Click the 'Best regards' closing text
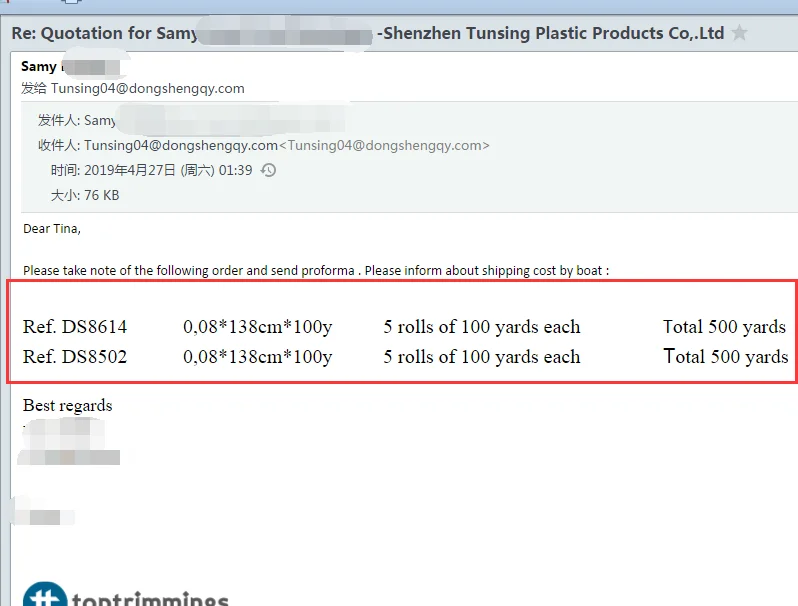Screen dimensions: 798x606 (68, 405)
